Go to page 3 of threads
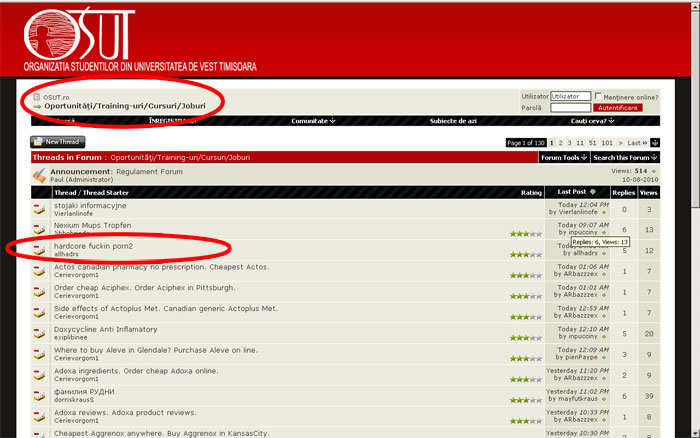This screenshot has height=438, width=700. tap(569, 143)
